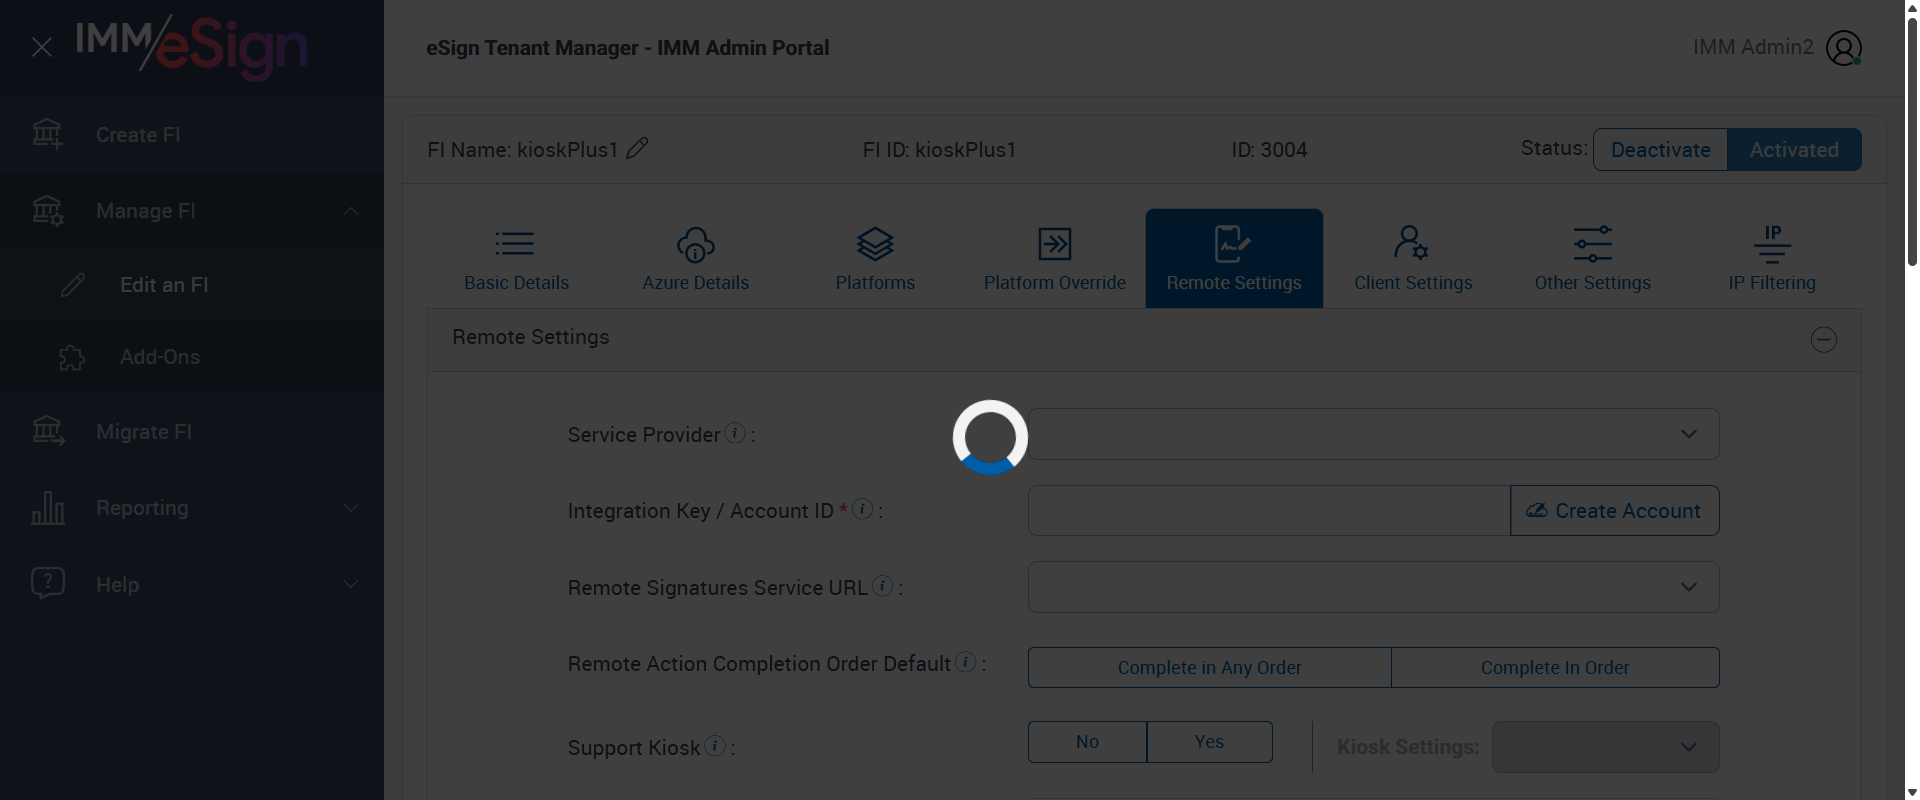Click the Service Provider info icon
Image resolution: width=1920 pixels, height=800 pixels.
pyautogui.click(x=735, y=433)
